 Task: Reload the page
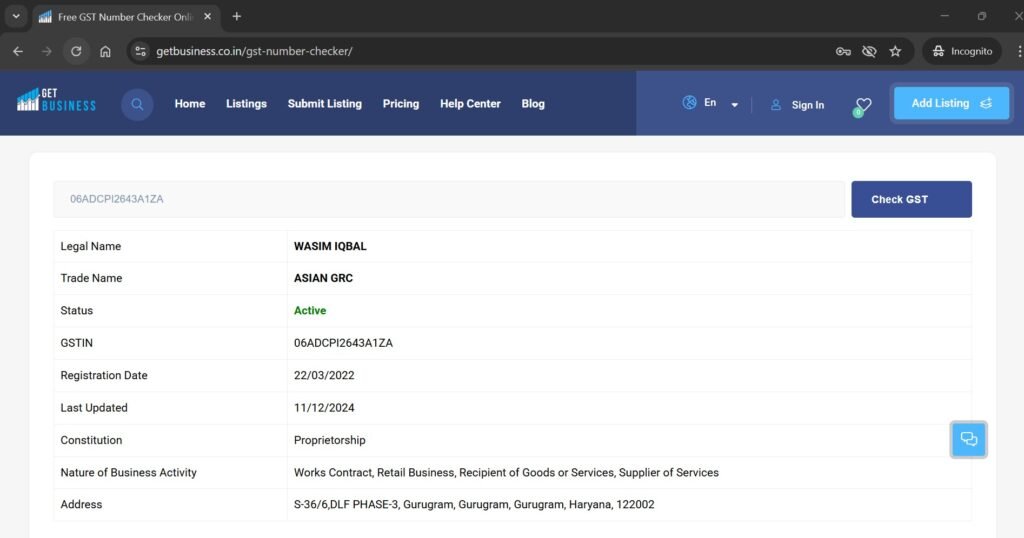click(x=75, y=51)
